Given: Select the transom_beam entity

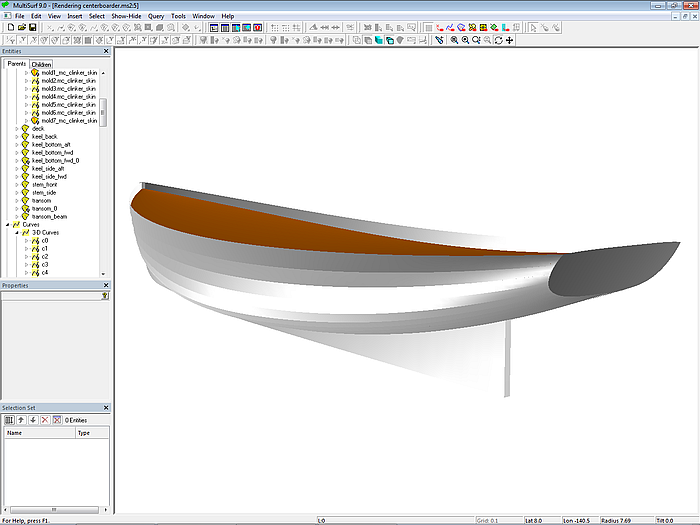Looking at the screenshot, I should pyautogui.click(x=49, y=217).
